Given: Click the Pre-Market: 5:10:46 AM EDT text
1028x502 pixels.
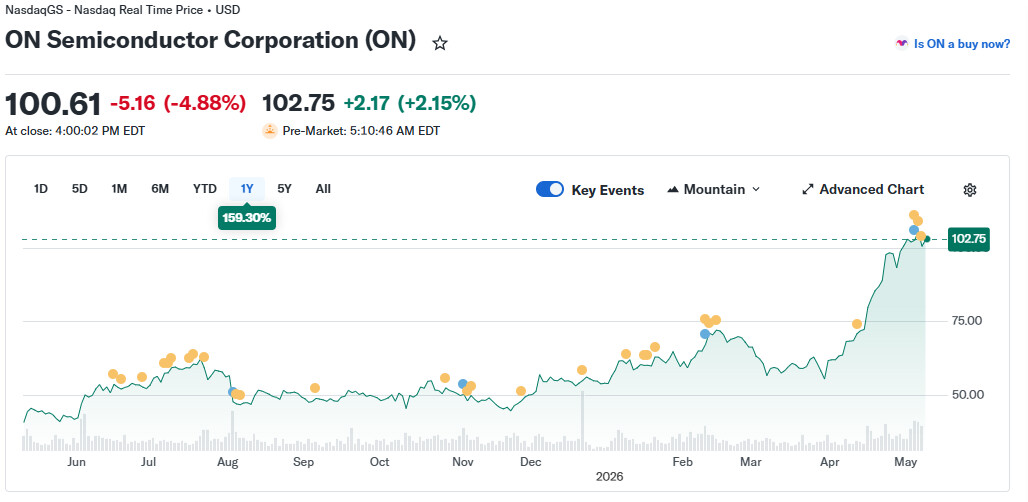Looking at the screenshot, I should click(361, 130).
